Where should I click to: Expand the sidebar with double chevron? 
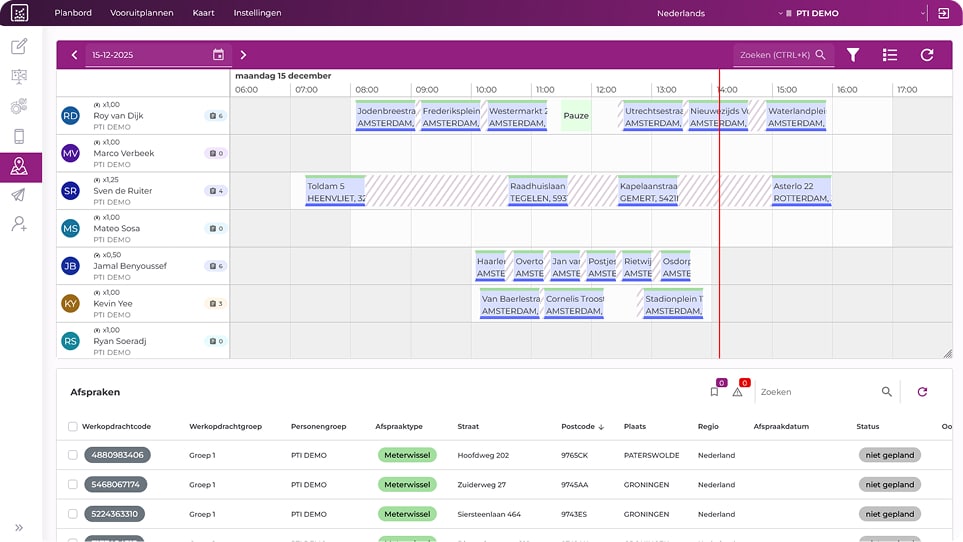tap(19, 527)
